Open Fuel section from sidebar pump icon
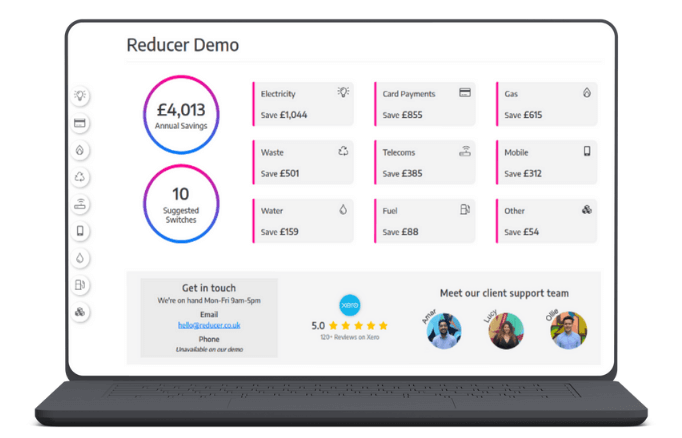682x438 pixels. pyautogui.click(x=80, y=285)
